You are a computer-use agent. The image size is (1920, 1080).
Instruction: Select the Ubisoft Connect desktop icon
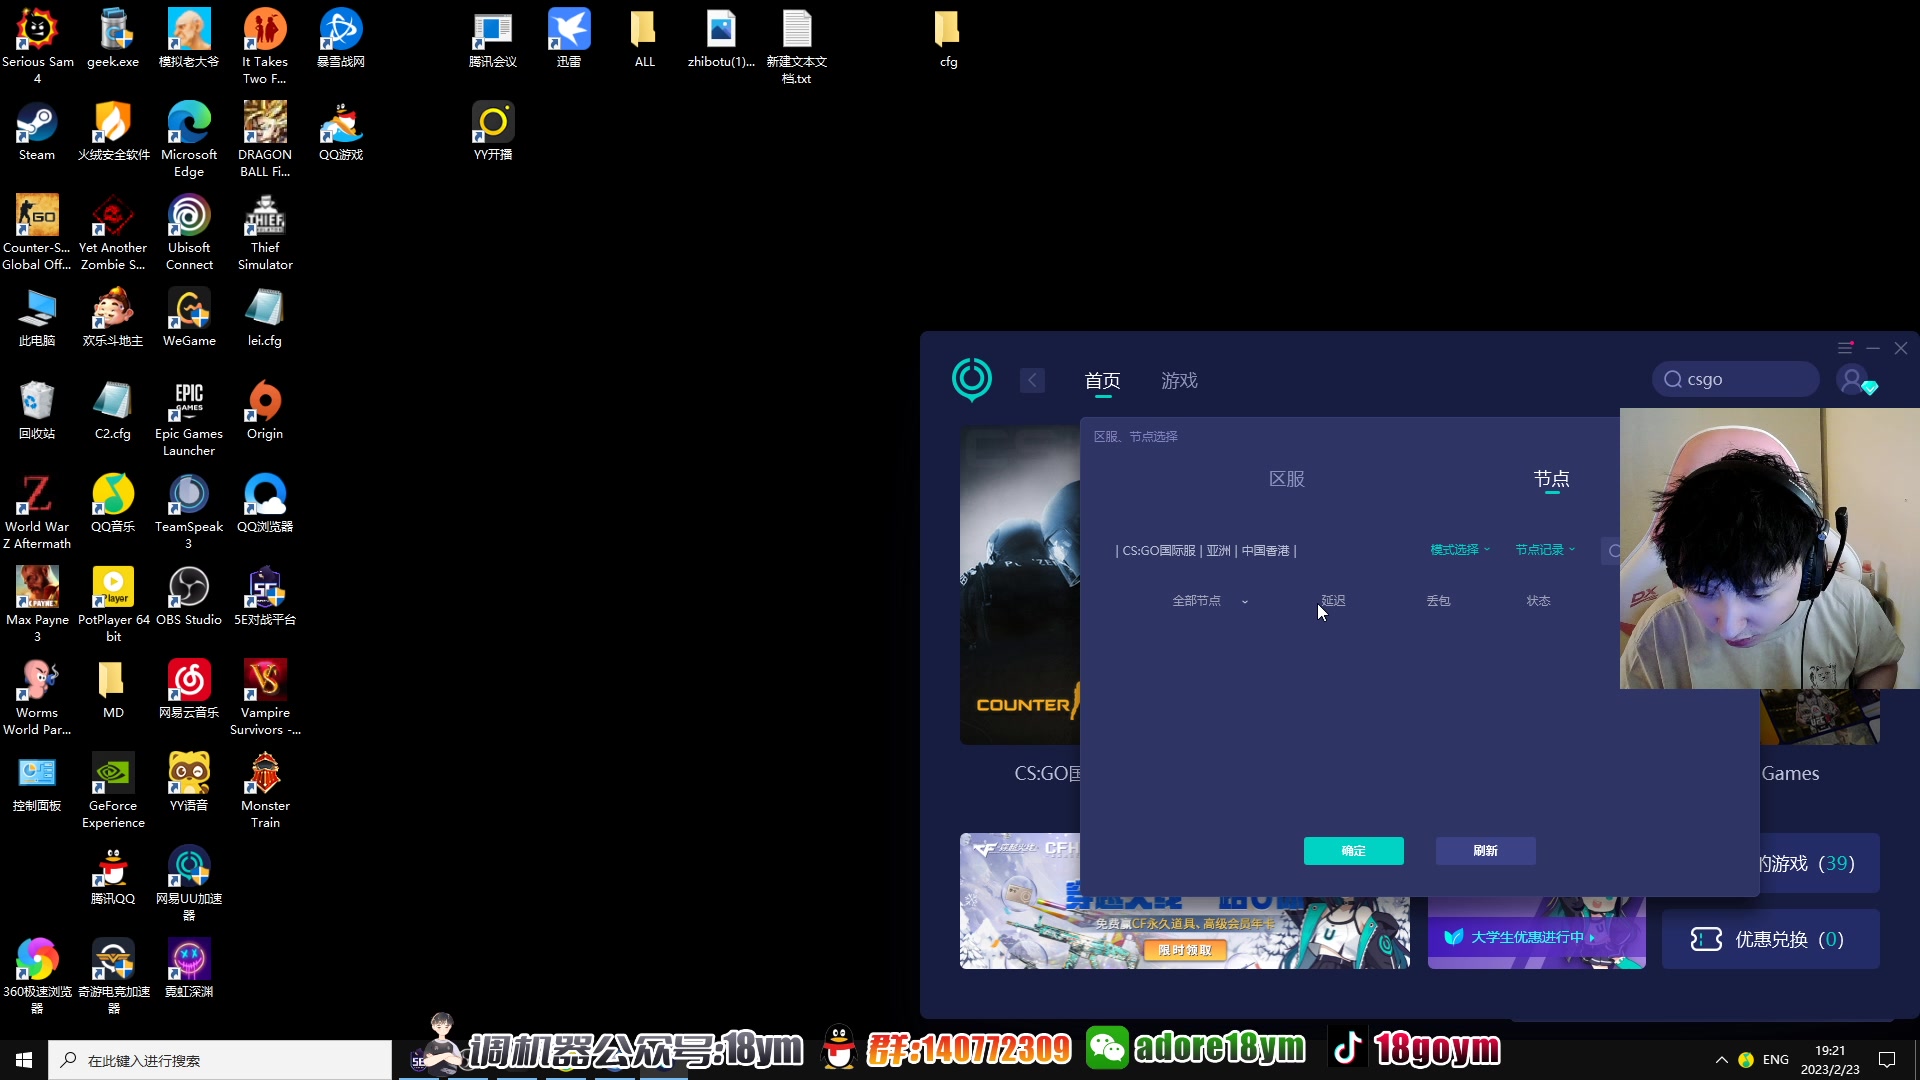pos(189,232)
